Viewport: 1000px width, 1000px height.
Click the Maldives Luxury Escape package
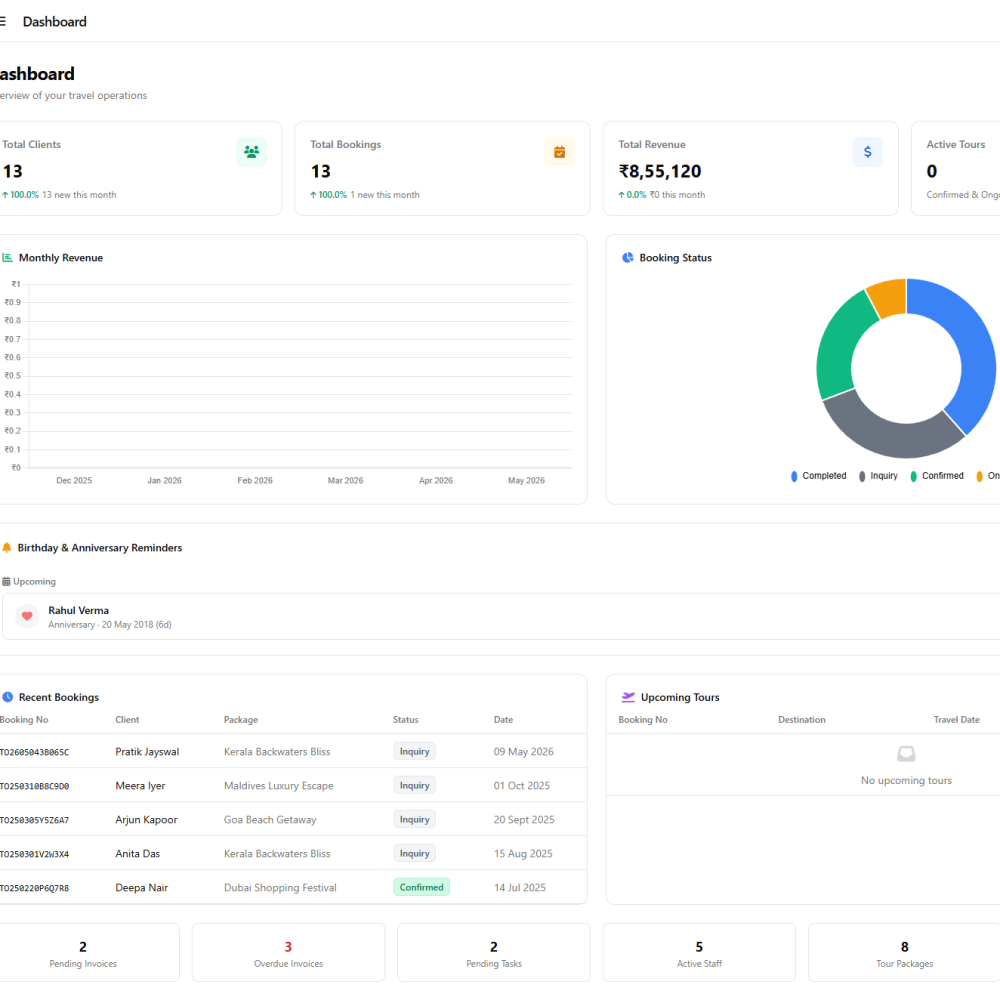click(x=279, y=786)
